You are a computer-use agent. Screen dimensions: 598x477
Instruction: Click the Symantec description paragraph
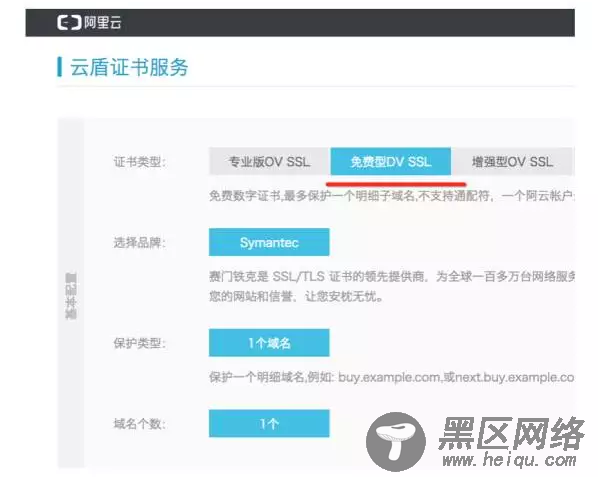[x=392, y=286]
